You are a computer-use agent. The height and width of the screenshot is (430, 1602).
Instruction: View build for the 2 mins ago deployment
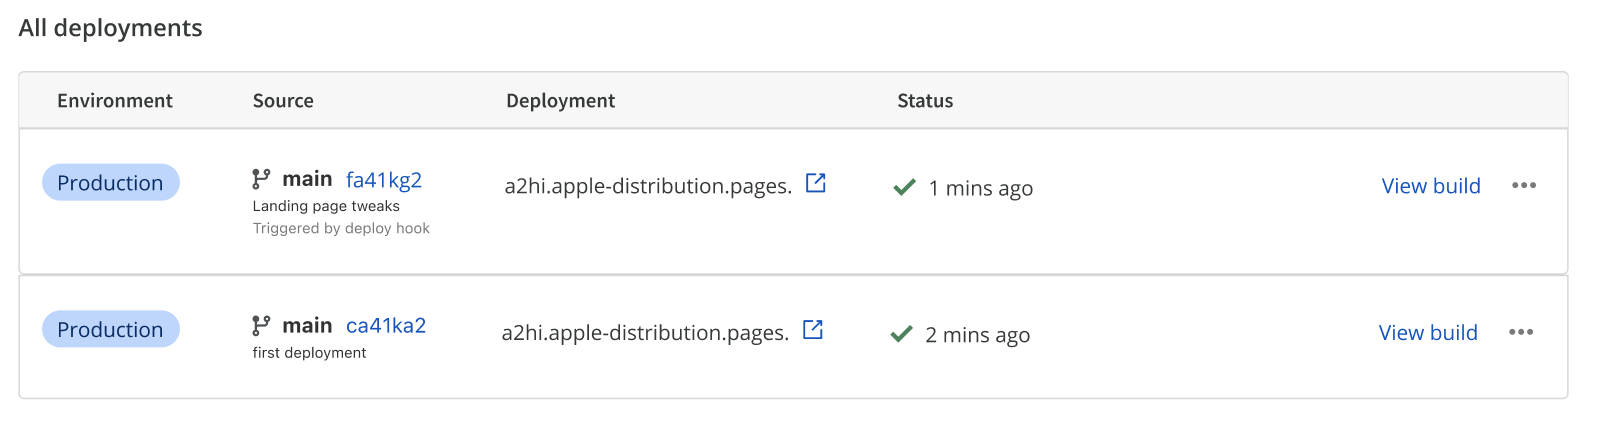1427,333
